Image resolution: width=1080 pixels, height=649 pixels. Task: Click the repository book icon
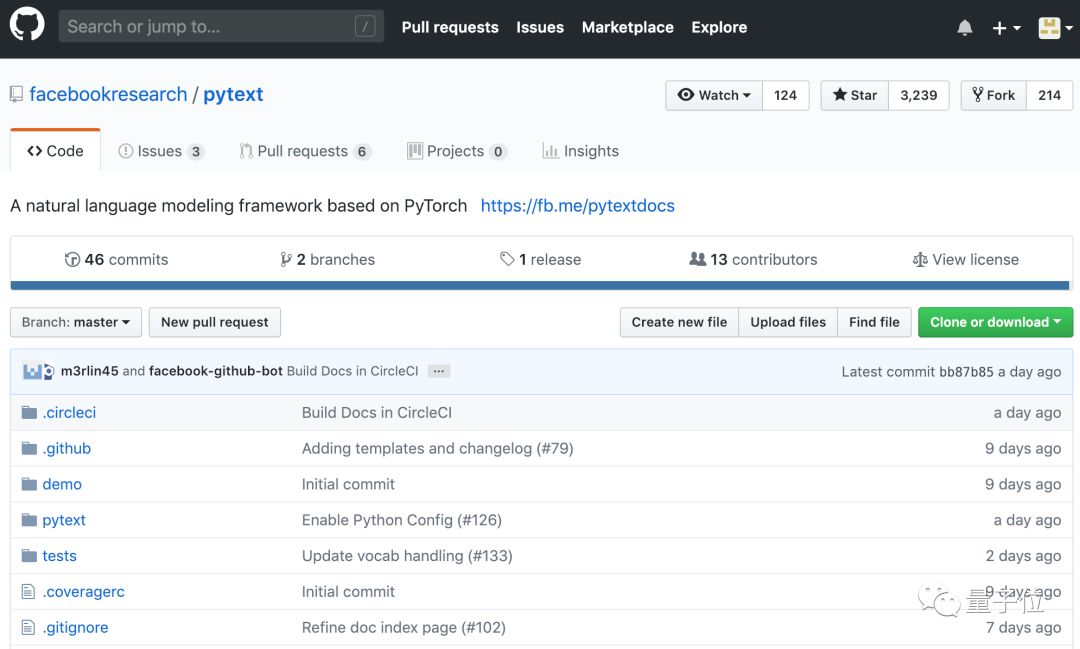click(x=16, y=95)
